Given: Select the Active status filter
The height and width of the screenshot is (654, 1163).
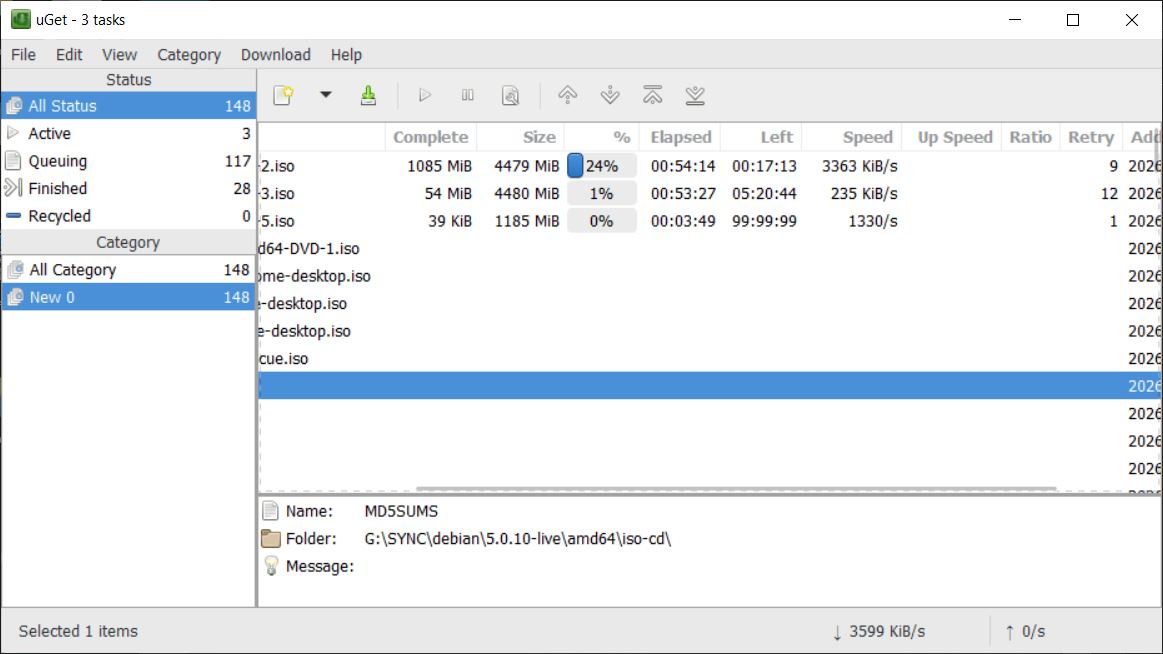Looking at the screenshot, I should (x=128, y=133).
